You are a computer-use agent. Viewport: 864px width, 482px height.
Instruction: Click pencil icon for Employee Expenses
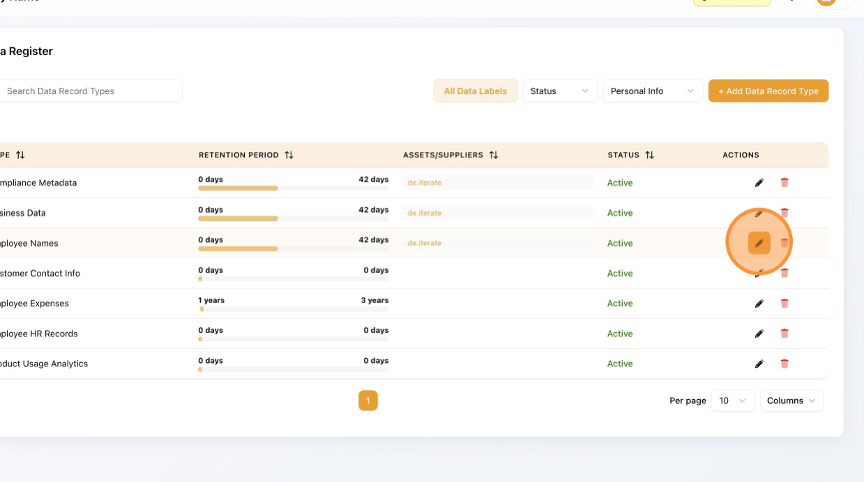[x=759, y=303]
